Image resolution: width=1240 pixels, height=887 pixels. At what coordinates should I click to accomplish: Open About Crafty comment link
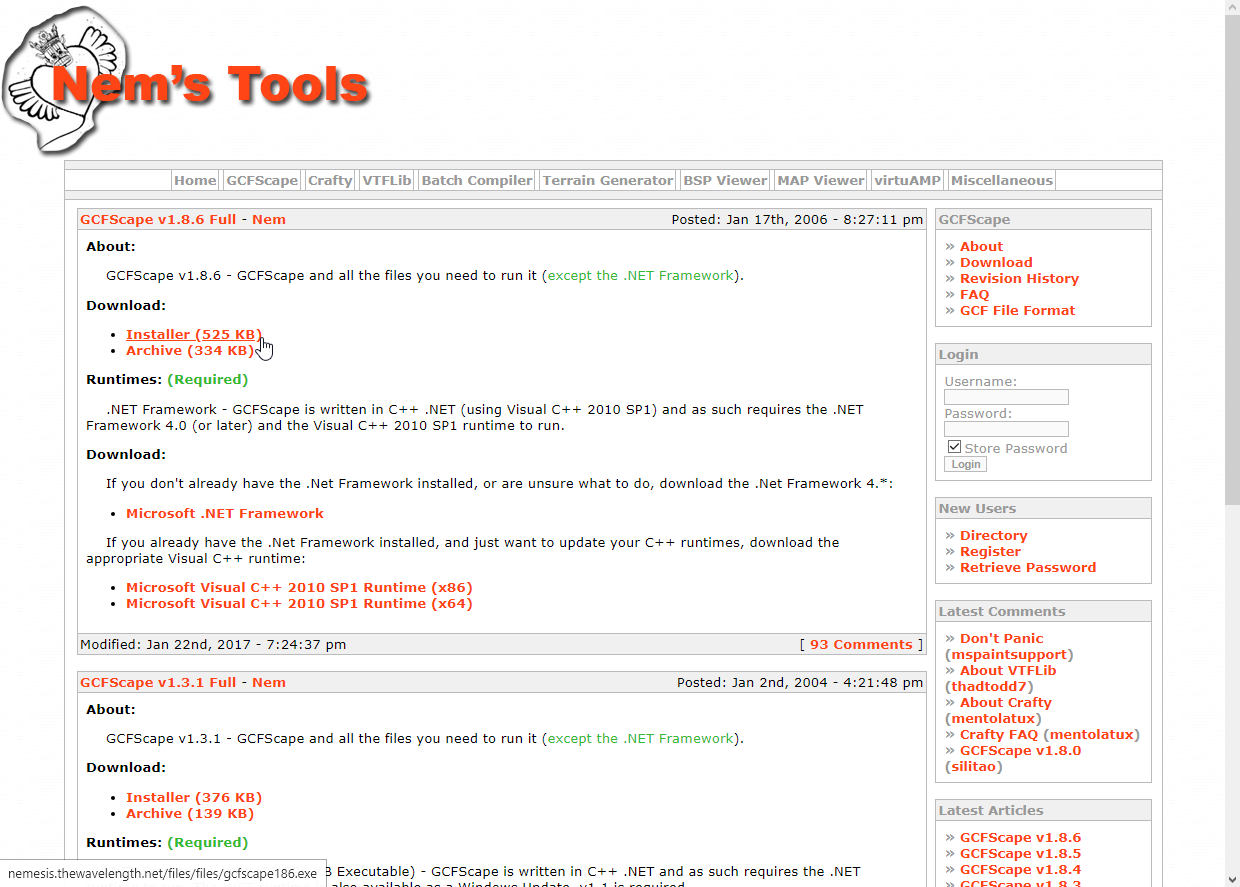[x=1005, y=702]
